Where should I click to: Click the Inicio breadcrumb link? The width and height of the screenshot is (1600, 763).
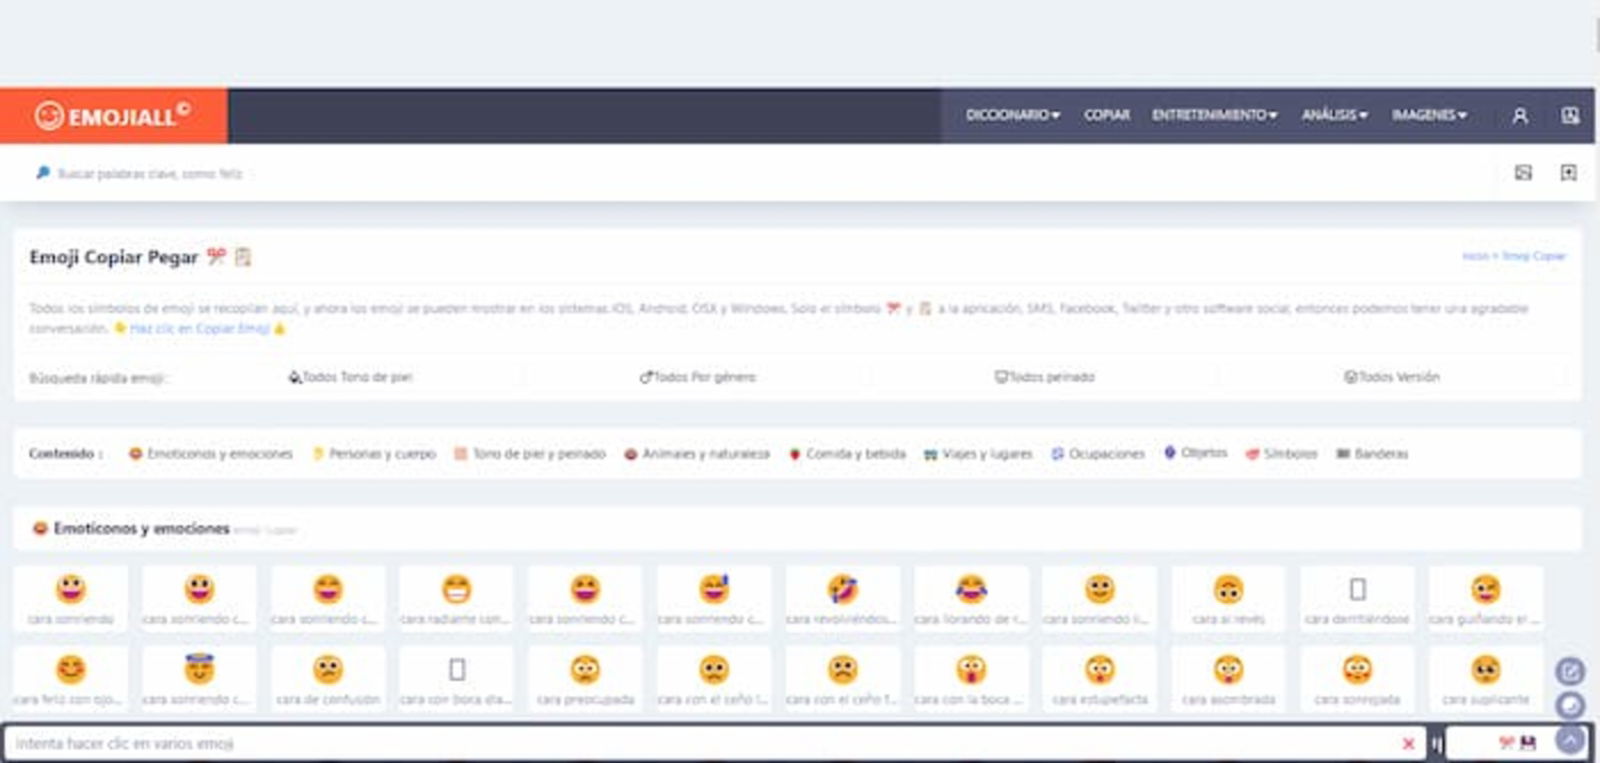tap(1475, 256)
